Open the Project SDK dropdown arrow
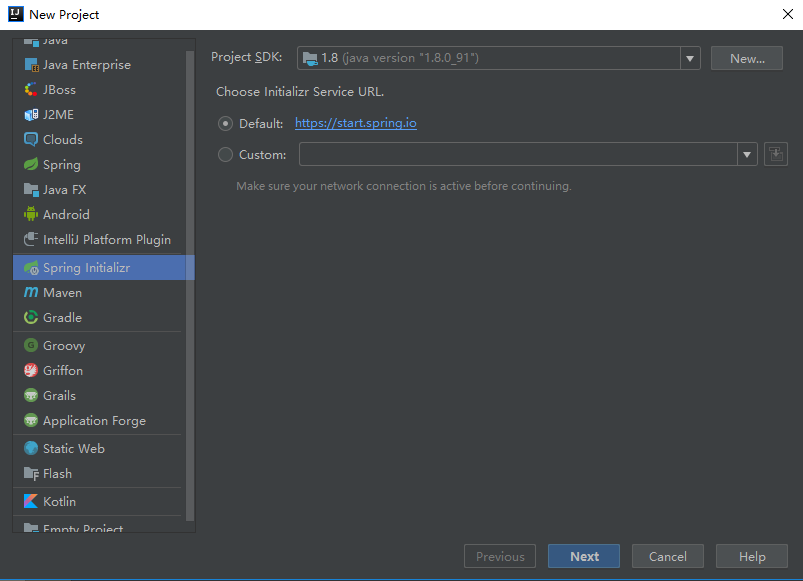The width and height of the screenshot is (803, 581). click(690, 58)
